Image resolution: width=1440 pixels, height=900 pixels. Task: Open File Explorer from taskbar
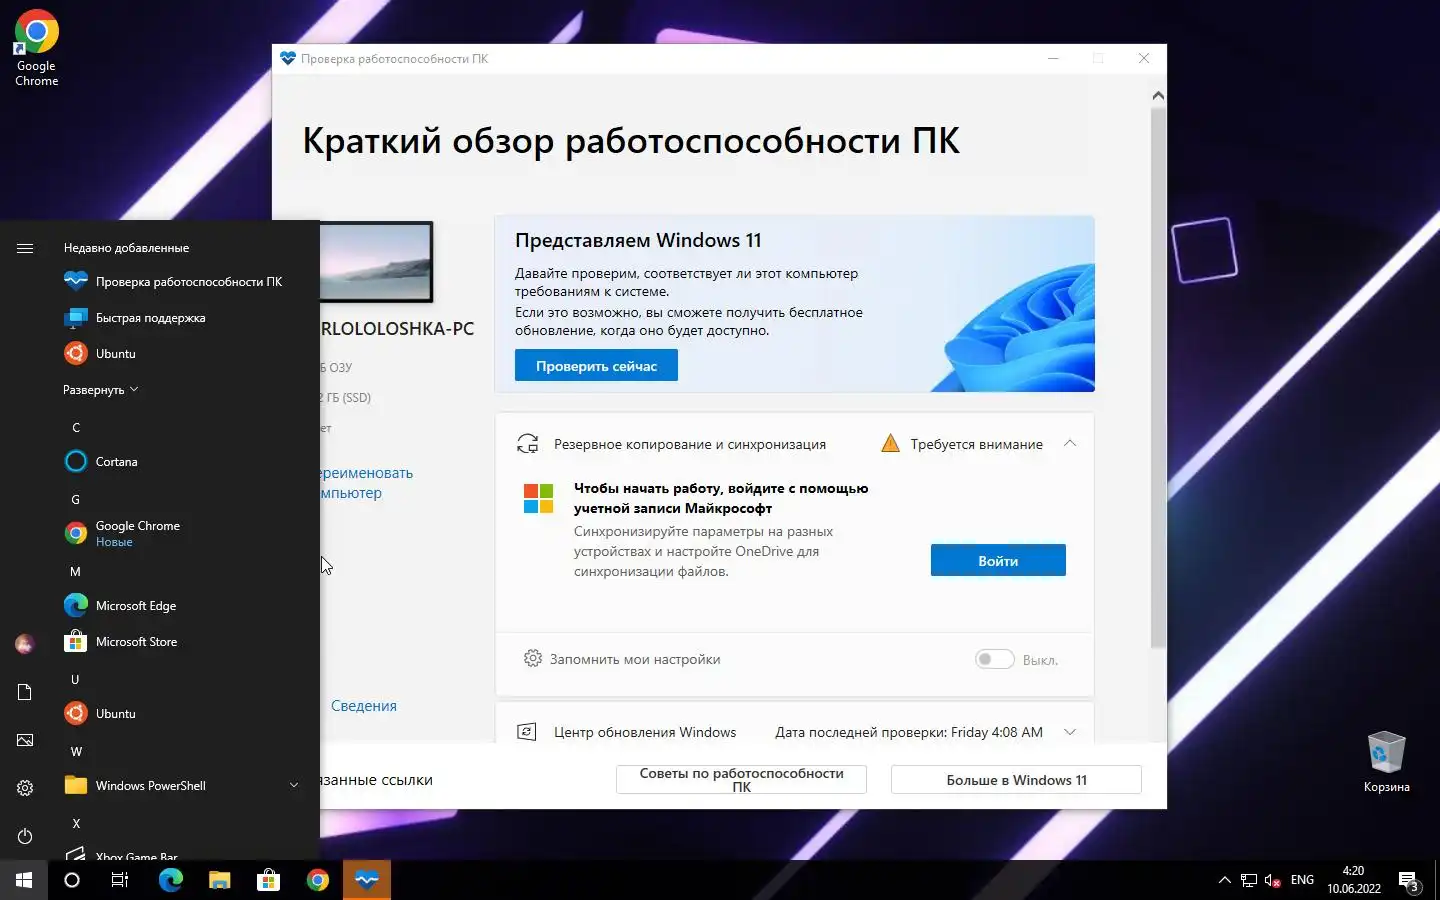[220, 880]
